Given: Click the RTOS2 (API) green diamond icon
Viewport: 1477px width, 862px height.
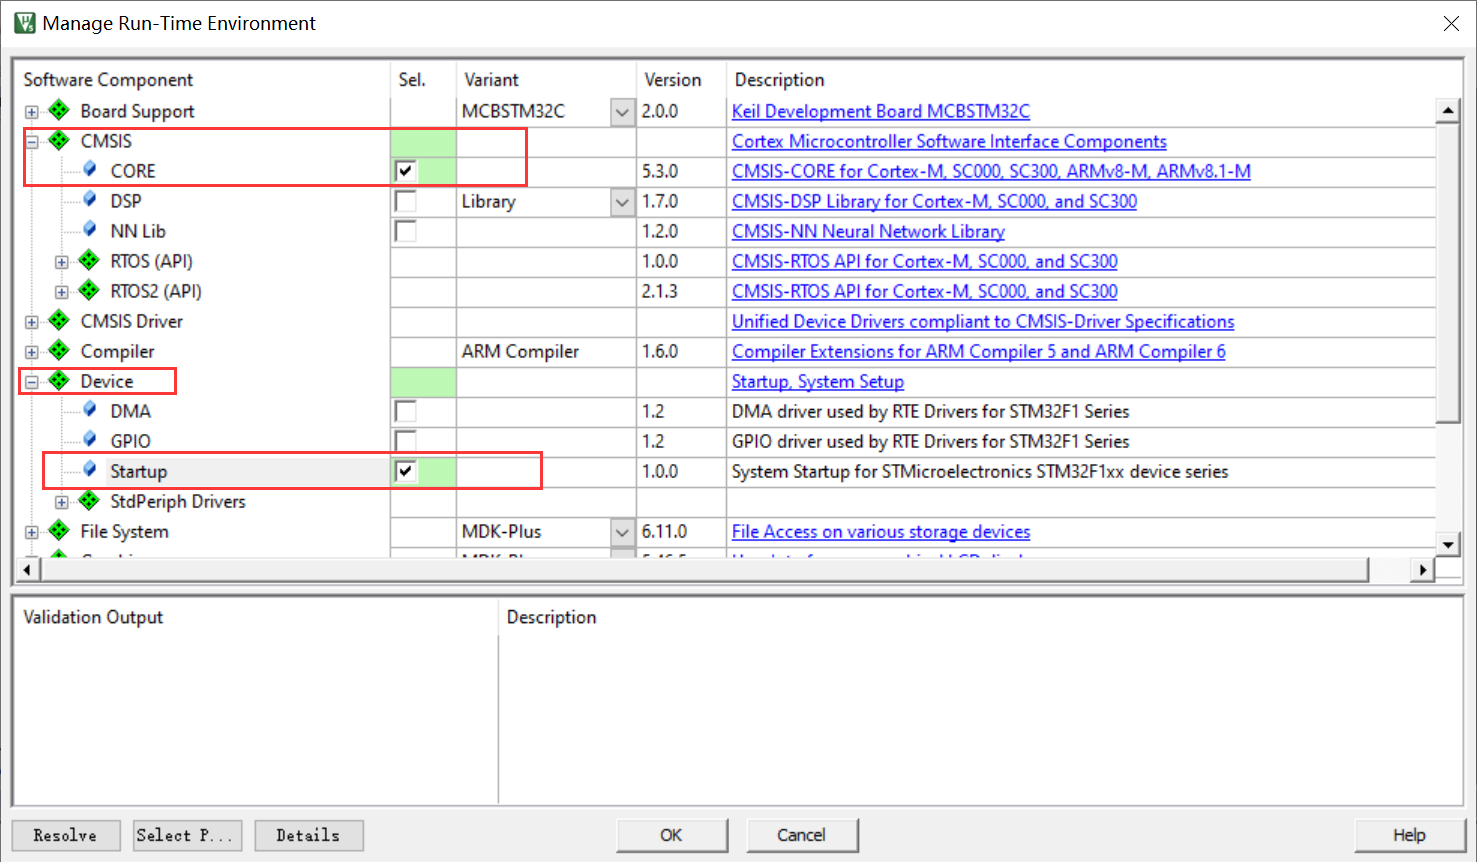Looking at the screenshot, I should click(x=89, y=290).
